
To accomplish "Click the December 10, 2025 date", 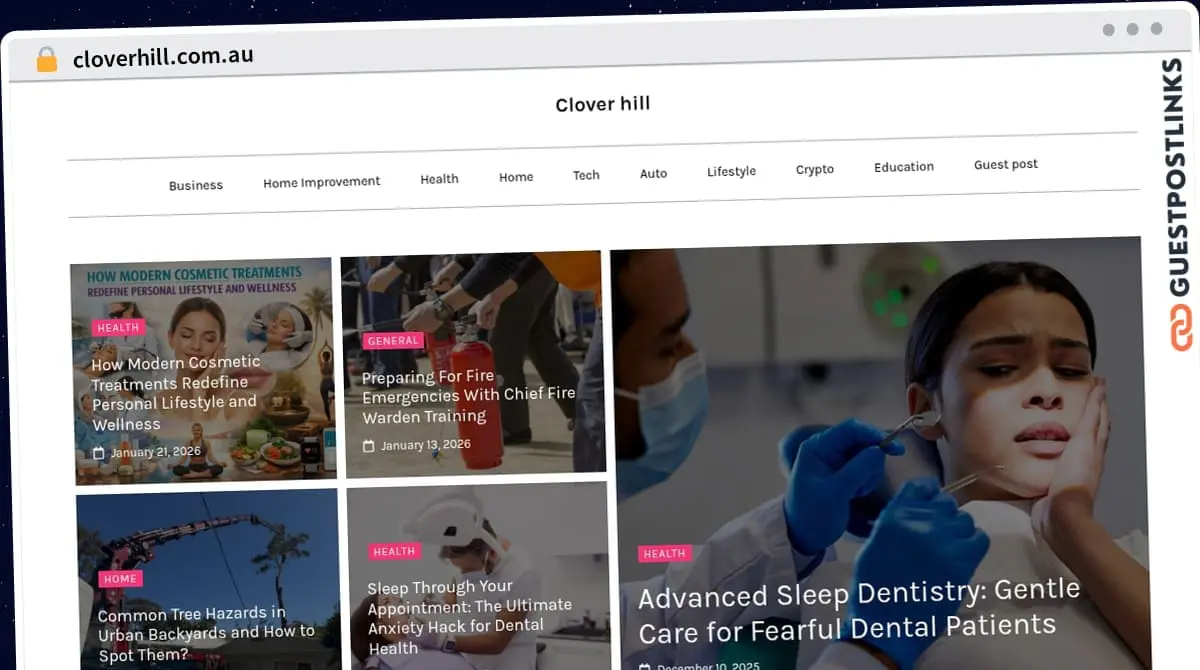I will pyautogui.click(x=708, y=666).
